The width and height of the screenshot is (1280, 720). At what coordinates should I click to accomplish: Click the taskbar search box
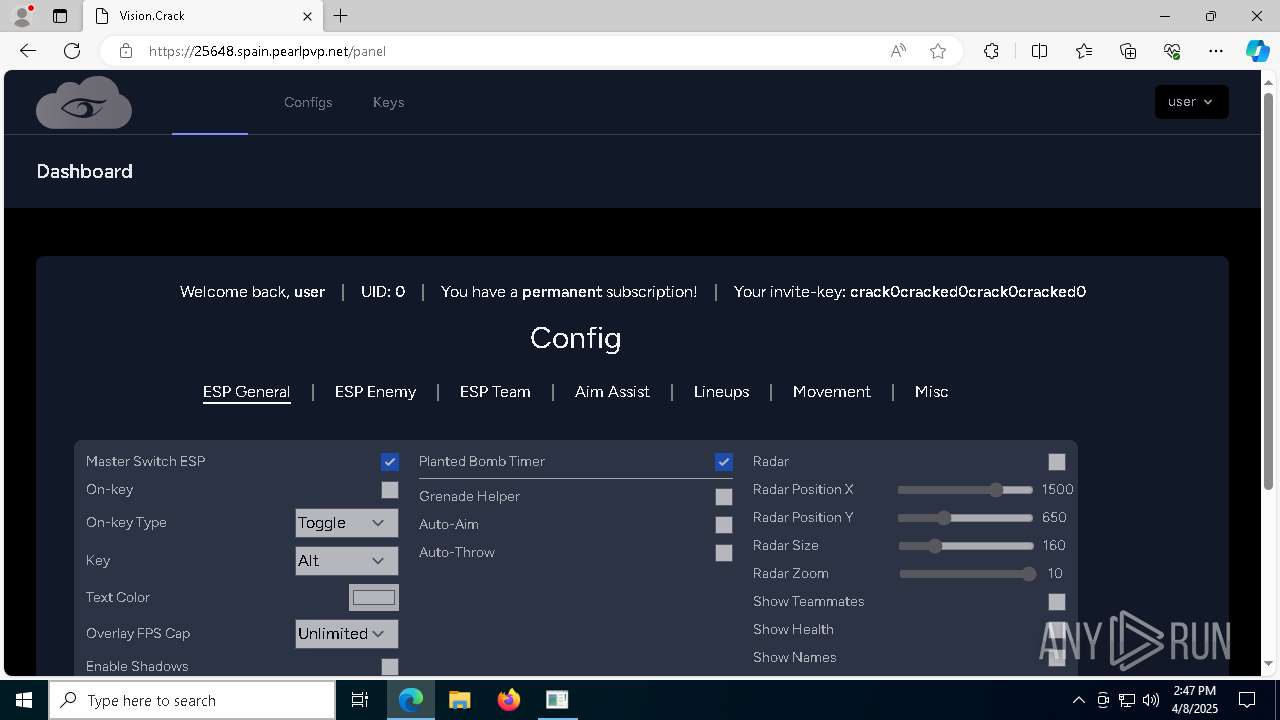coord(192,700)
